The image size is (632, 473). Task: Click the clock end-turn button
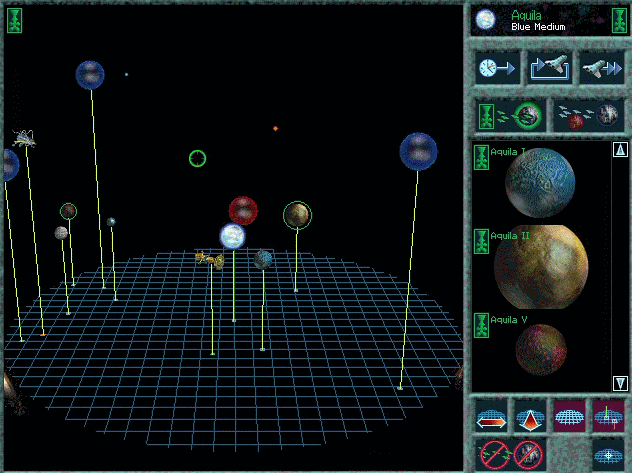point(497,68)
